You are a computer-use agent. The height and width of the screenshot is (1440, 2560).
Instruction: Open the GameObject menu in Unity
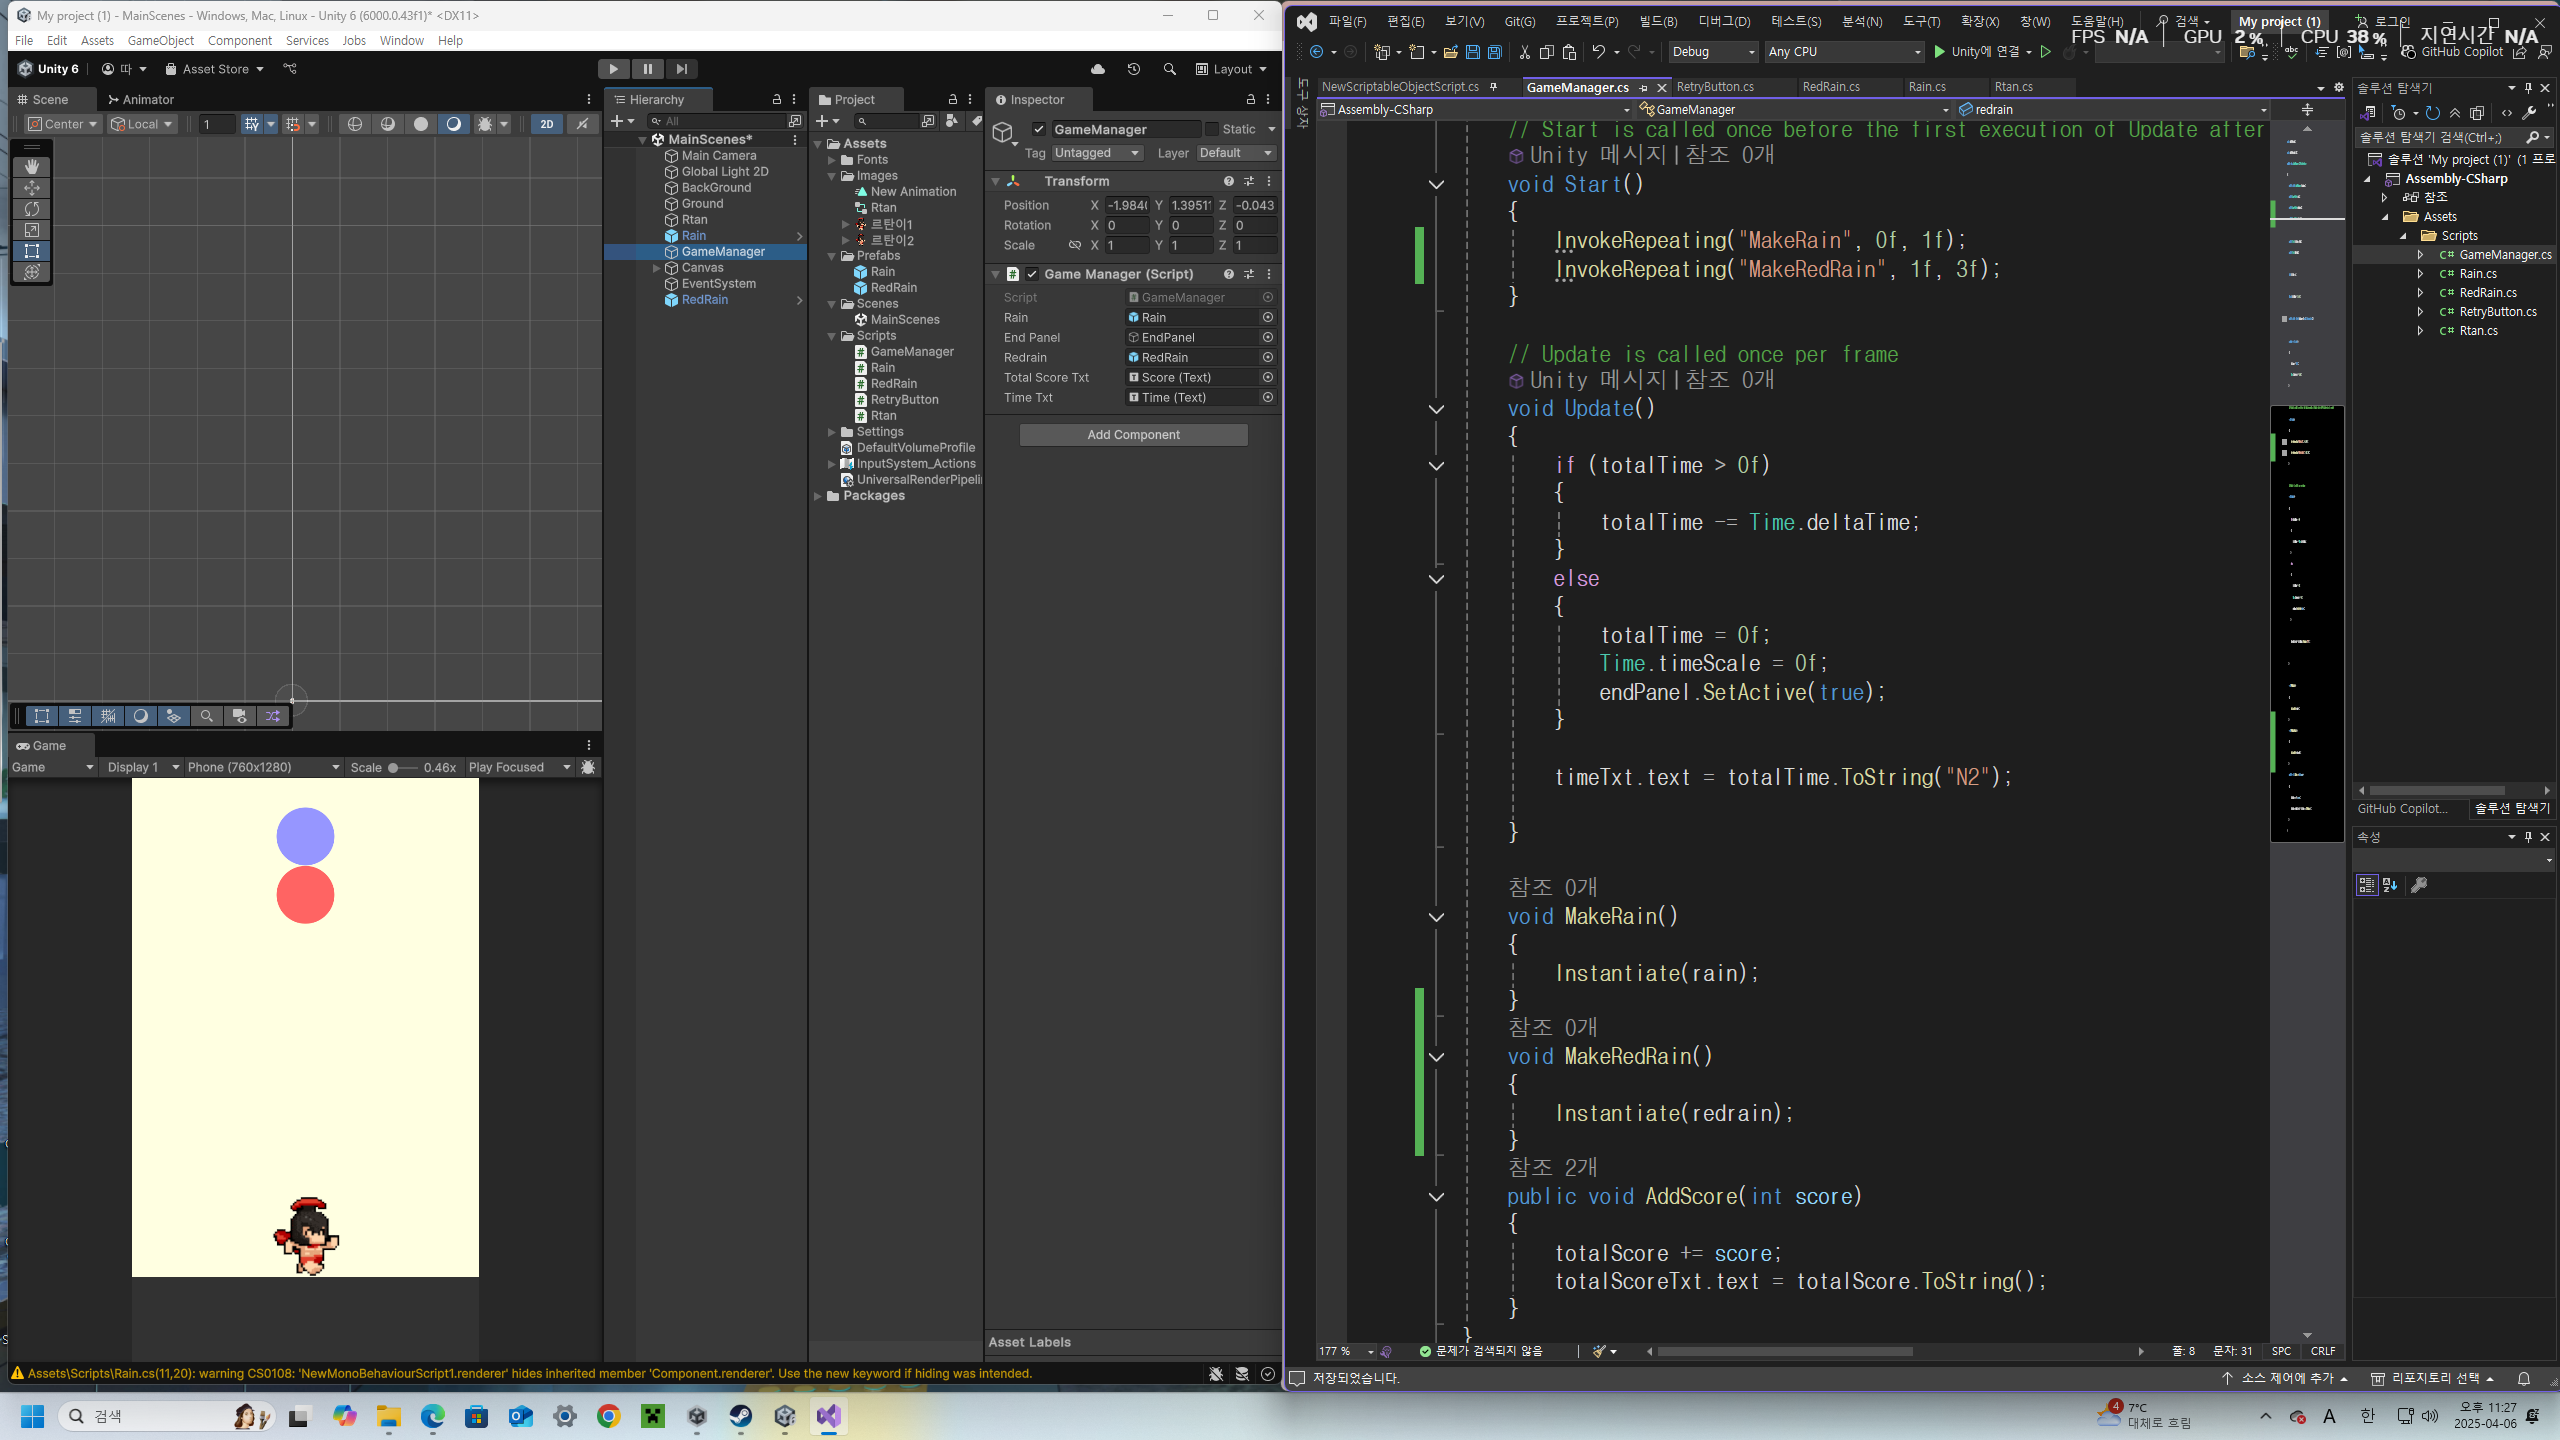(x=161, y=40)
